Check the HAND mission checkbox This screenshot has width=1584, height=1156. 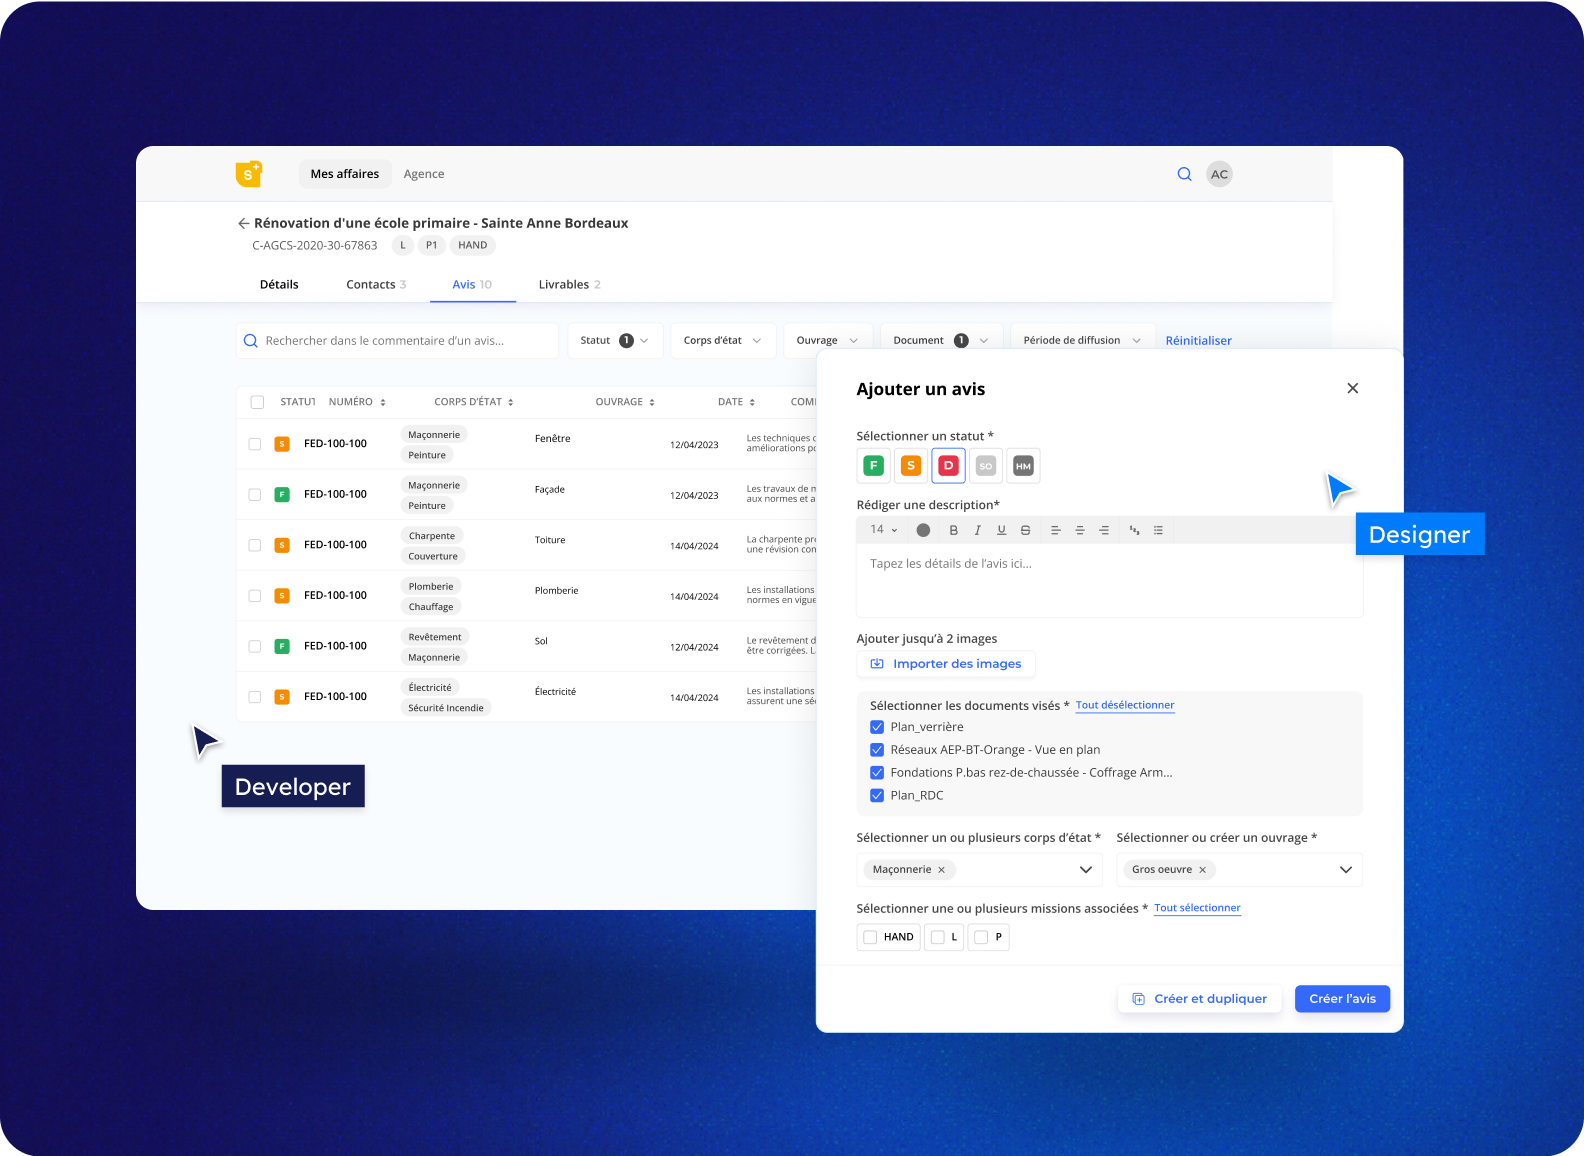click(870, 937)
